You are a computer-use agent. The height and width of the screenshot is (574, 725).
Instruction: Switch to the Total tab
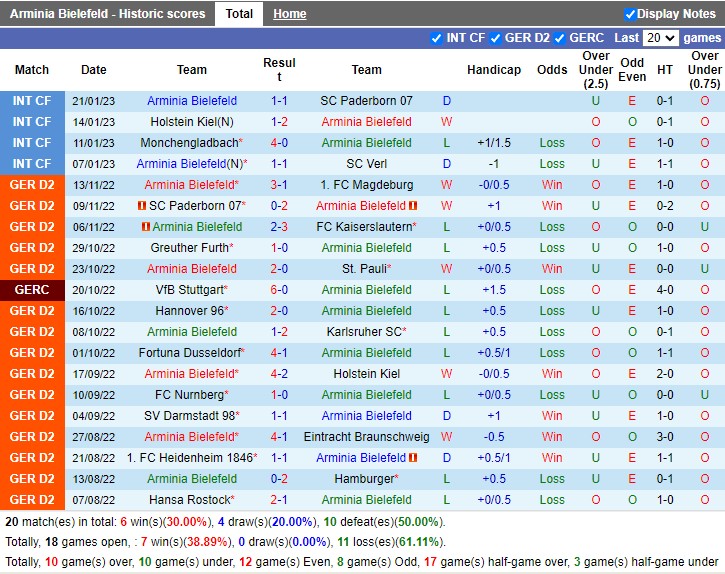pyautogui.click(x=239, y=14)
